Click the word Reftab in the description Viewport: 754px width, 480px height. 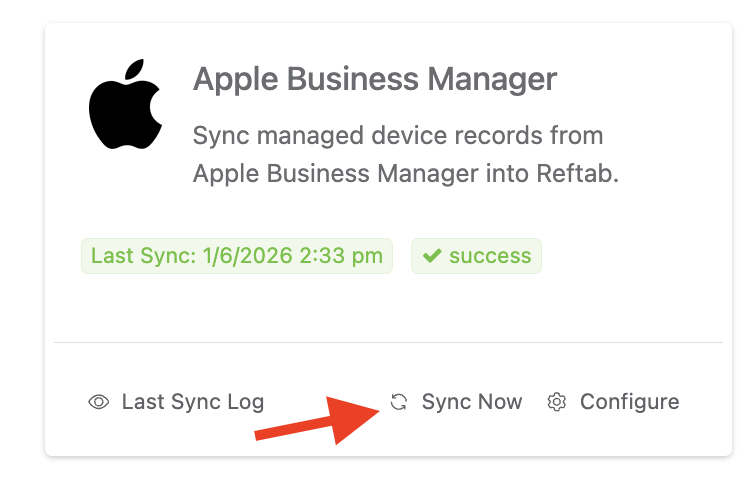(x=578, y=173)
